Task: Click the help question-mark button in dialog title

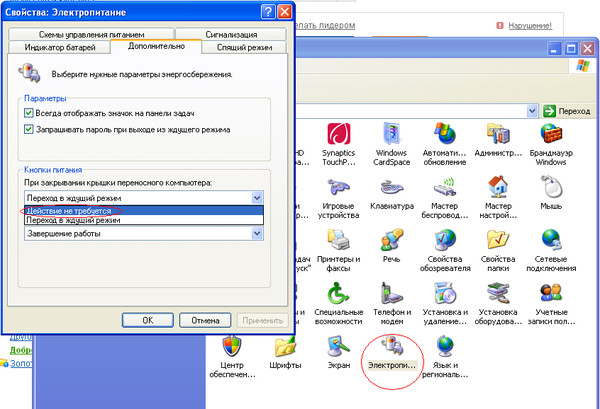Action: tap(268, 12)
